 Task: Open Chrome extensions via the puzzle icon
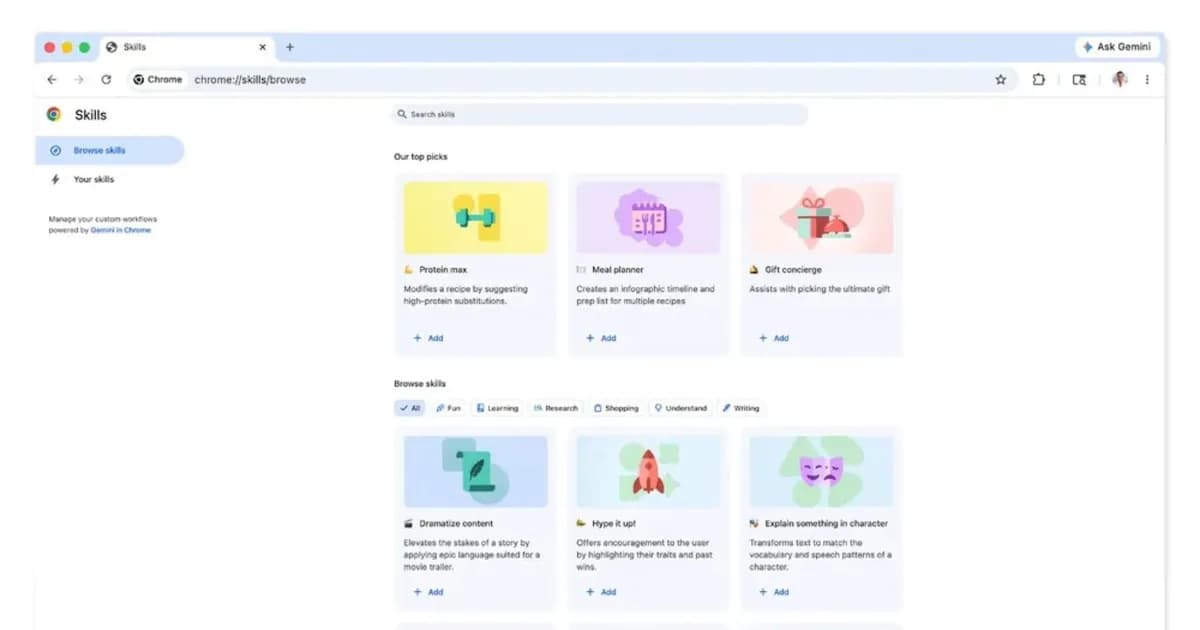1039,79
